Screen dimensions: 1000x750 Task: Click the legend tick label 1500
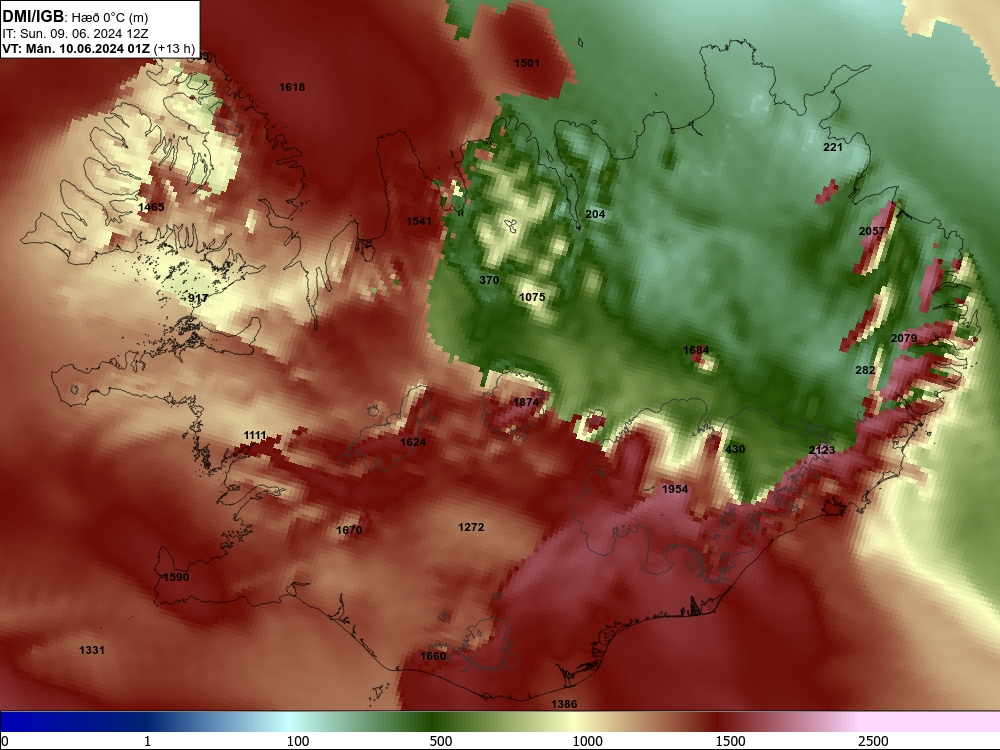(x=730, y=741)
